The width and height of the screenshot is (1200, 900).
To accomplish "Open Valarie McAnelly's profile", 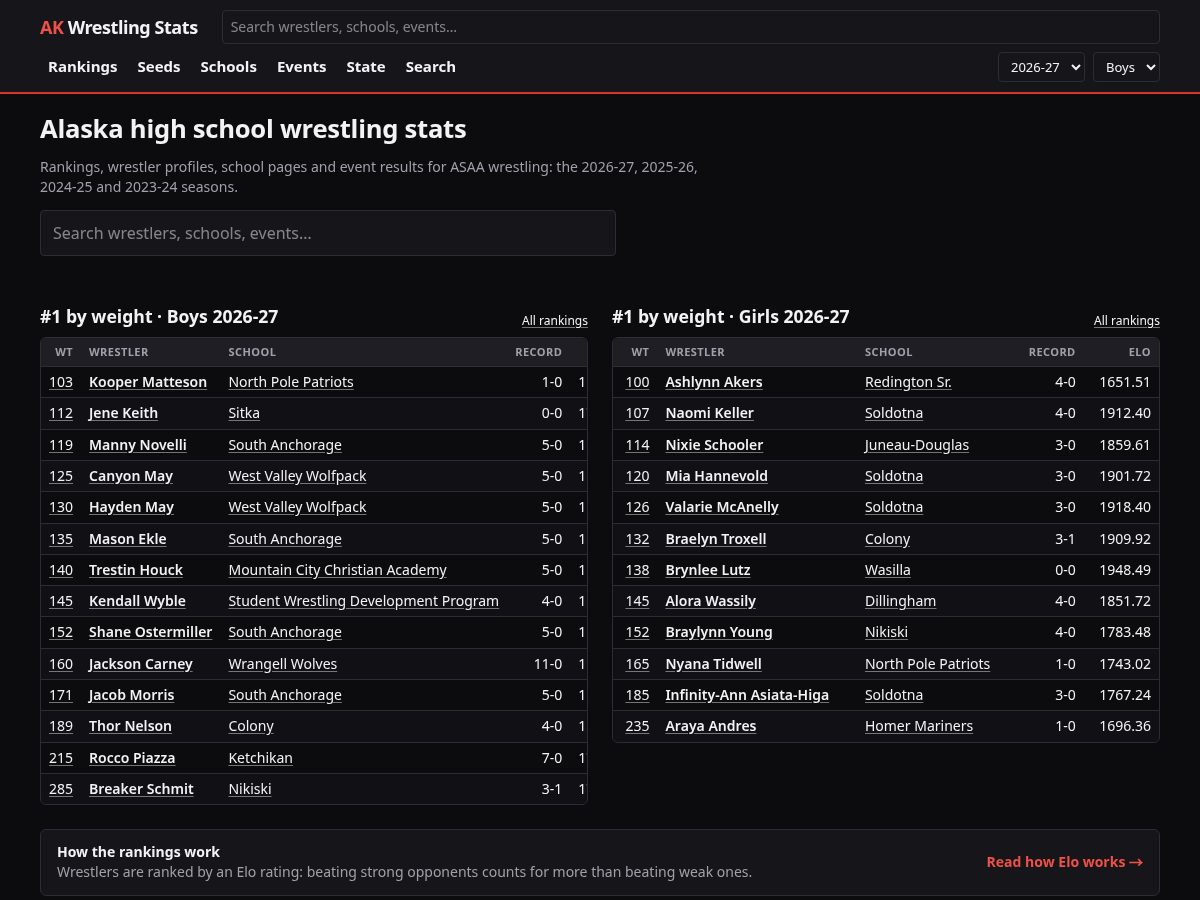I will click(722, 507).
